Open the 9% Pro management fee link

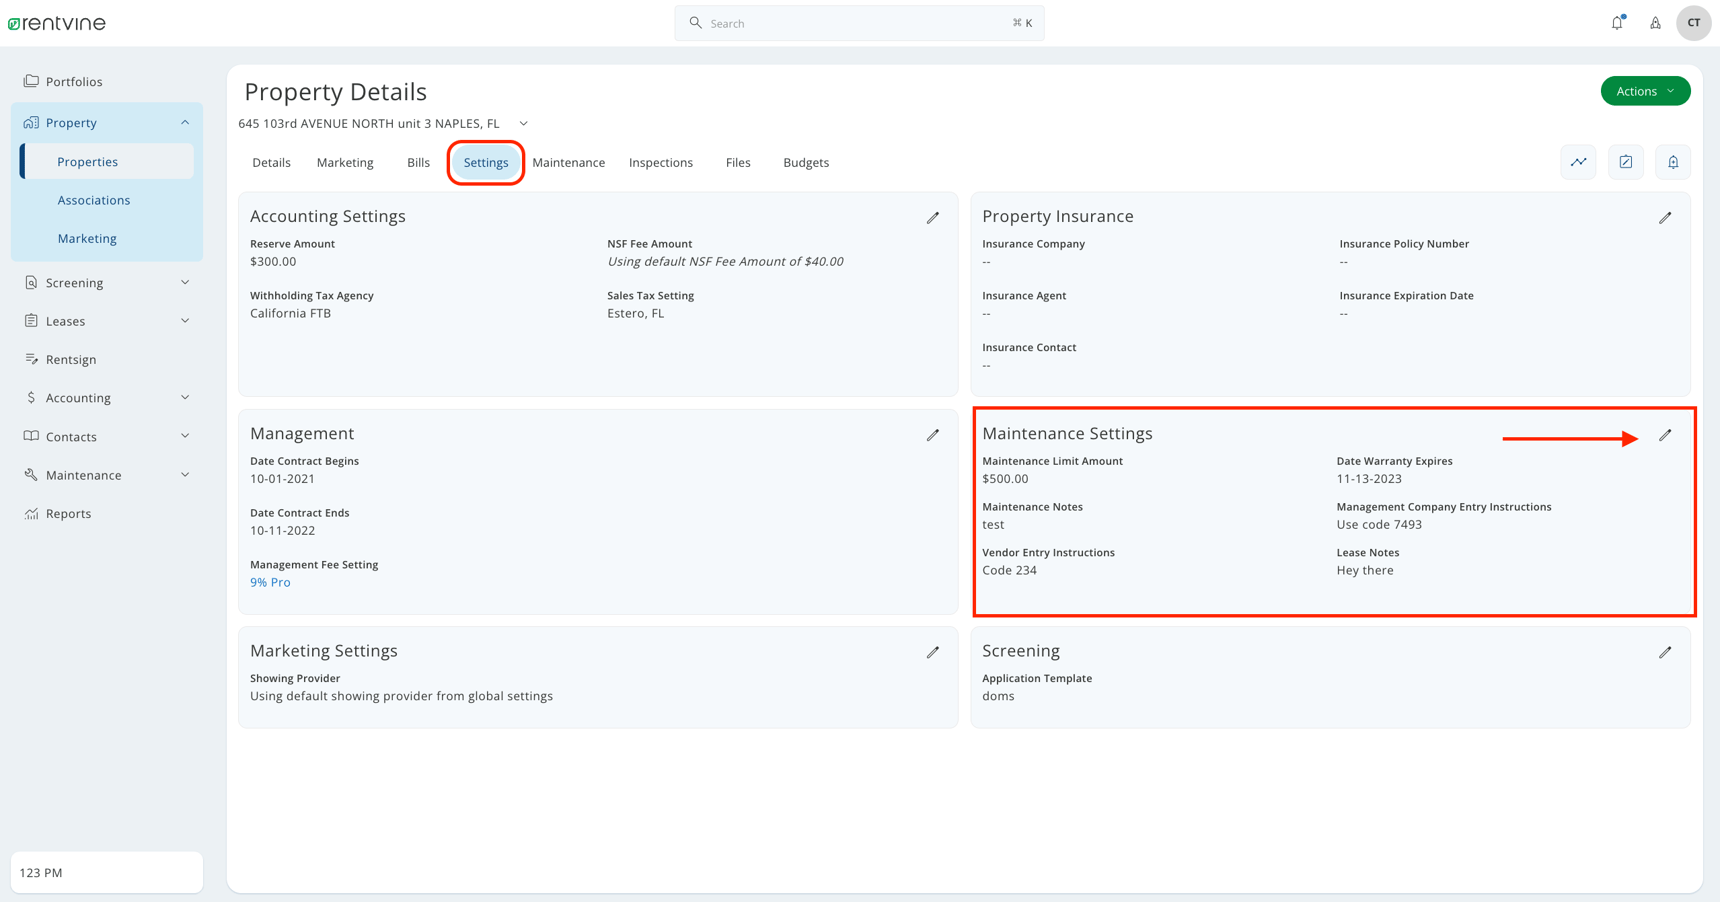(x=270, y=582)
